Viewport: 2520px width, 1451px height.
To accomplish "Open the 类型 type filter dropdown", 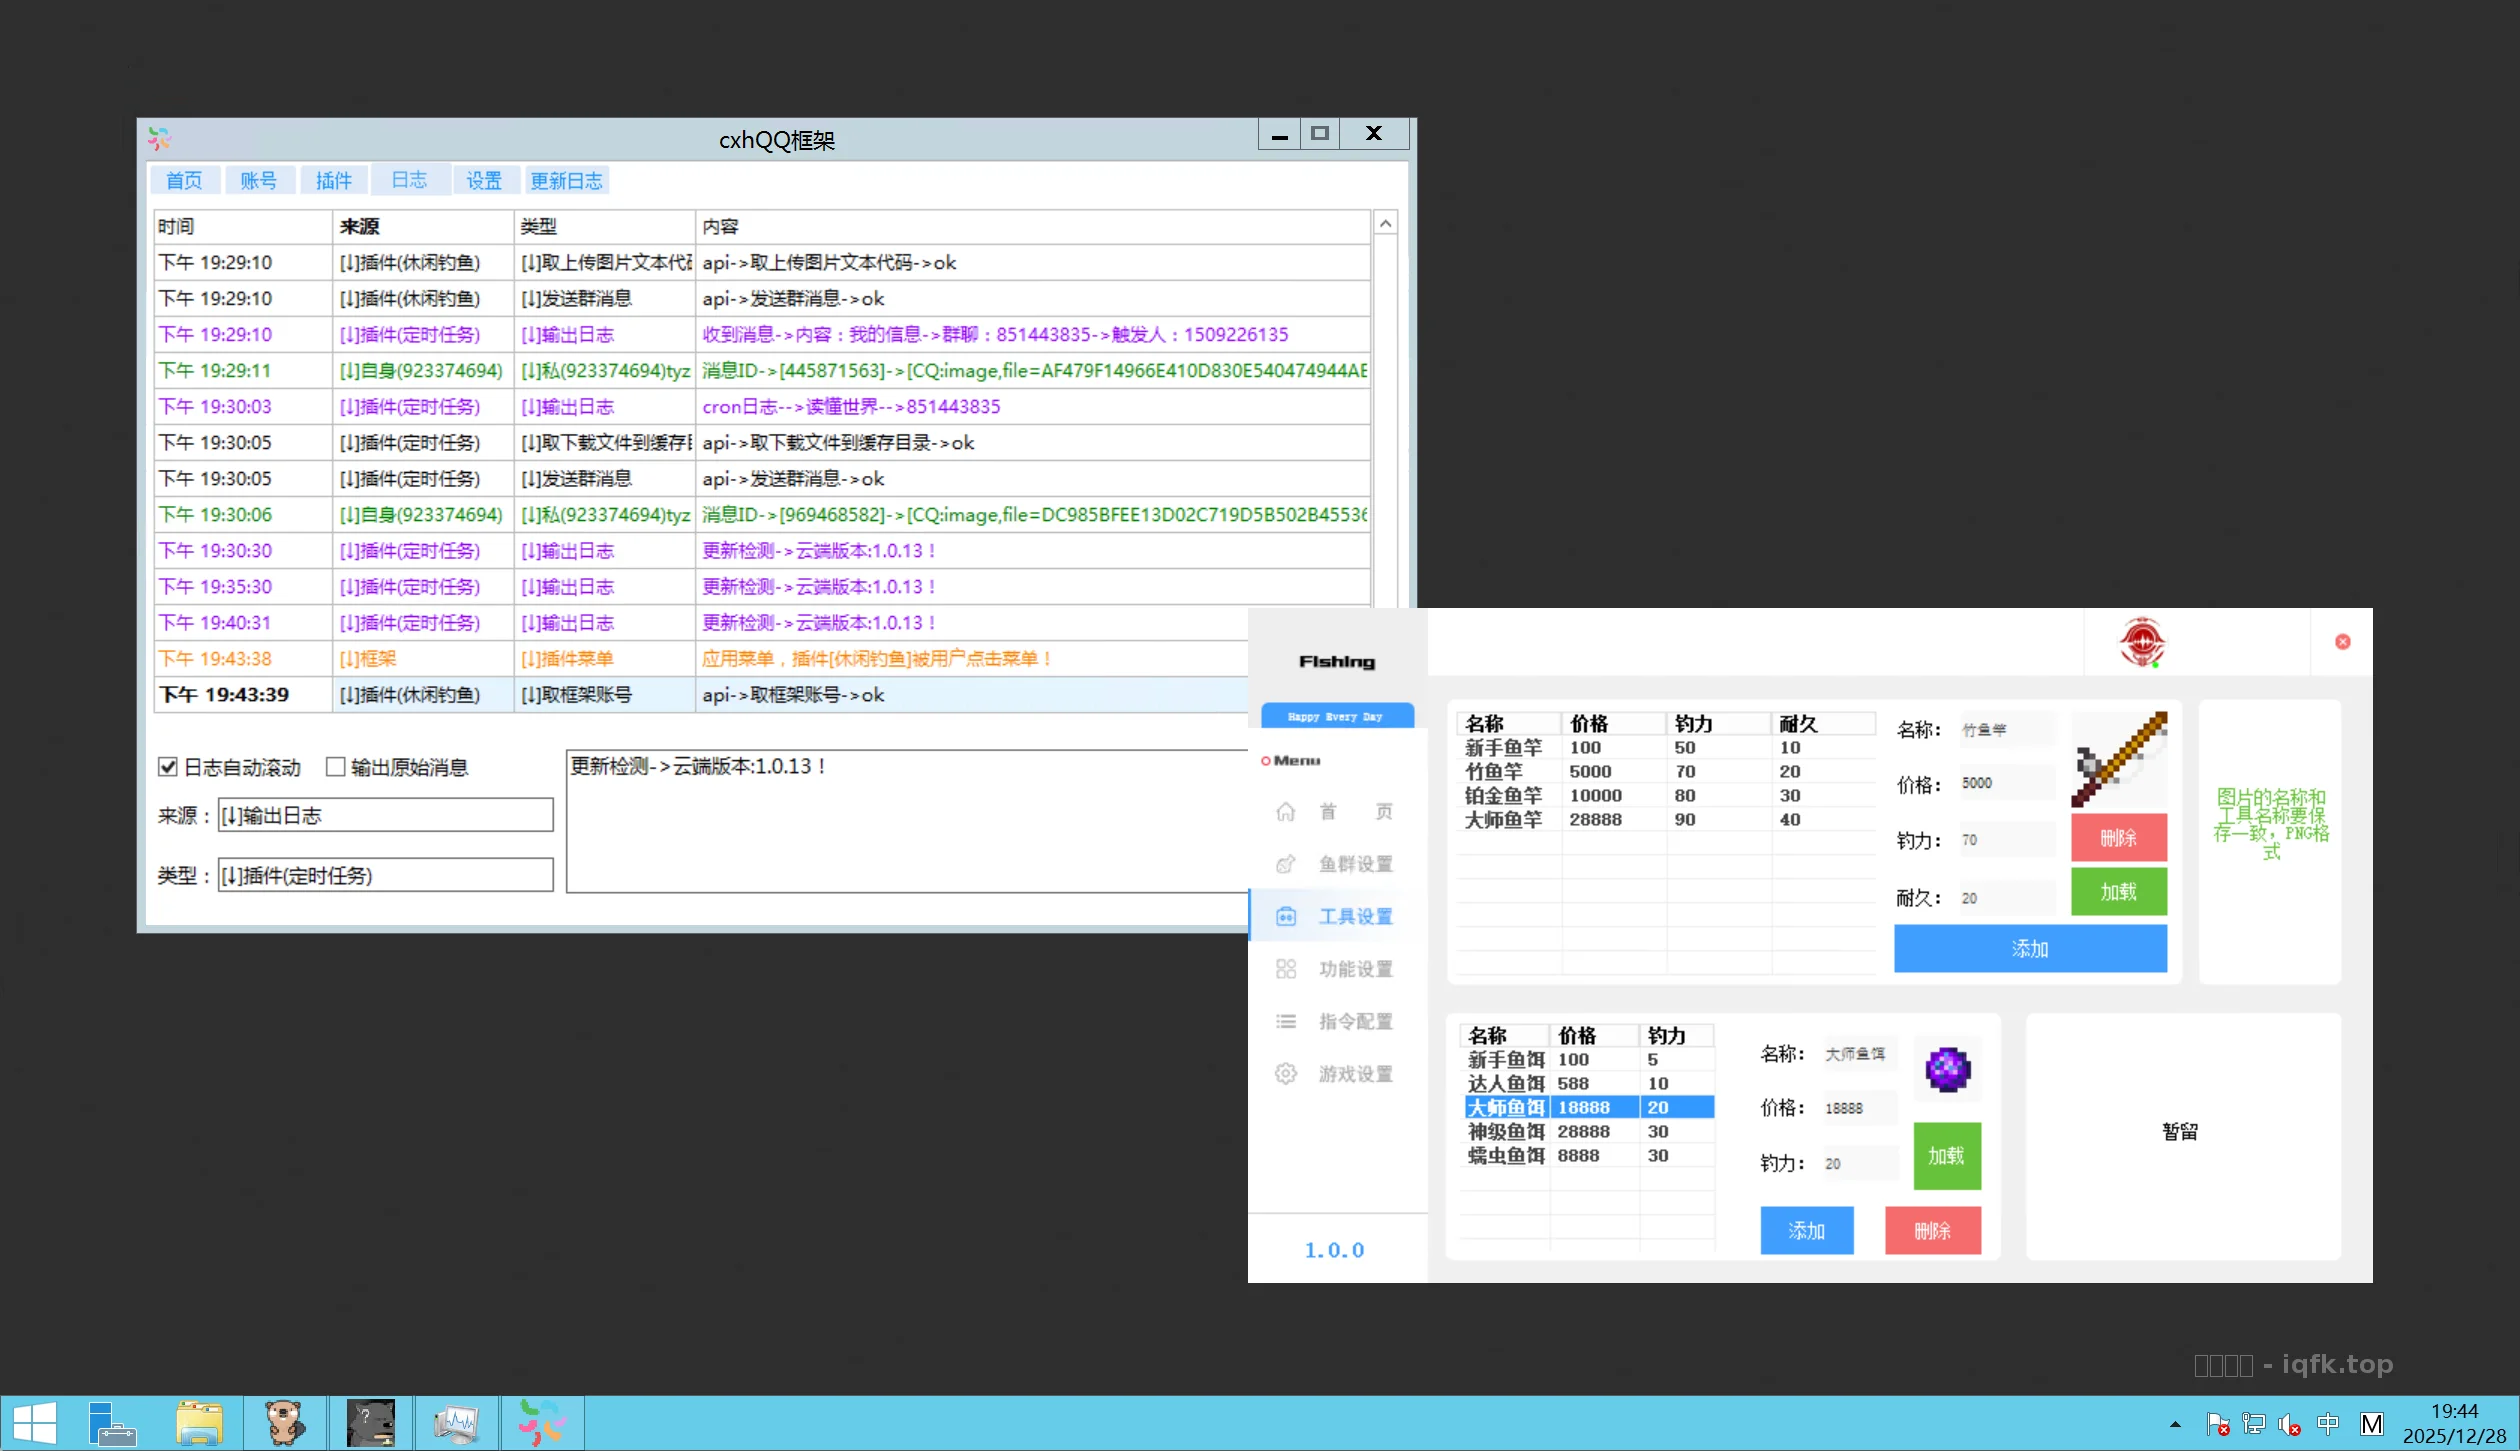I will (385, 874).
